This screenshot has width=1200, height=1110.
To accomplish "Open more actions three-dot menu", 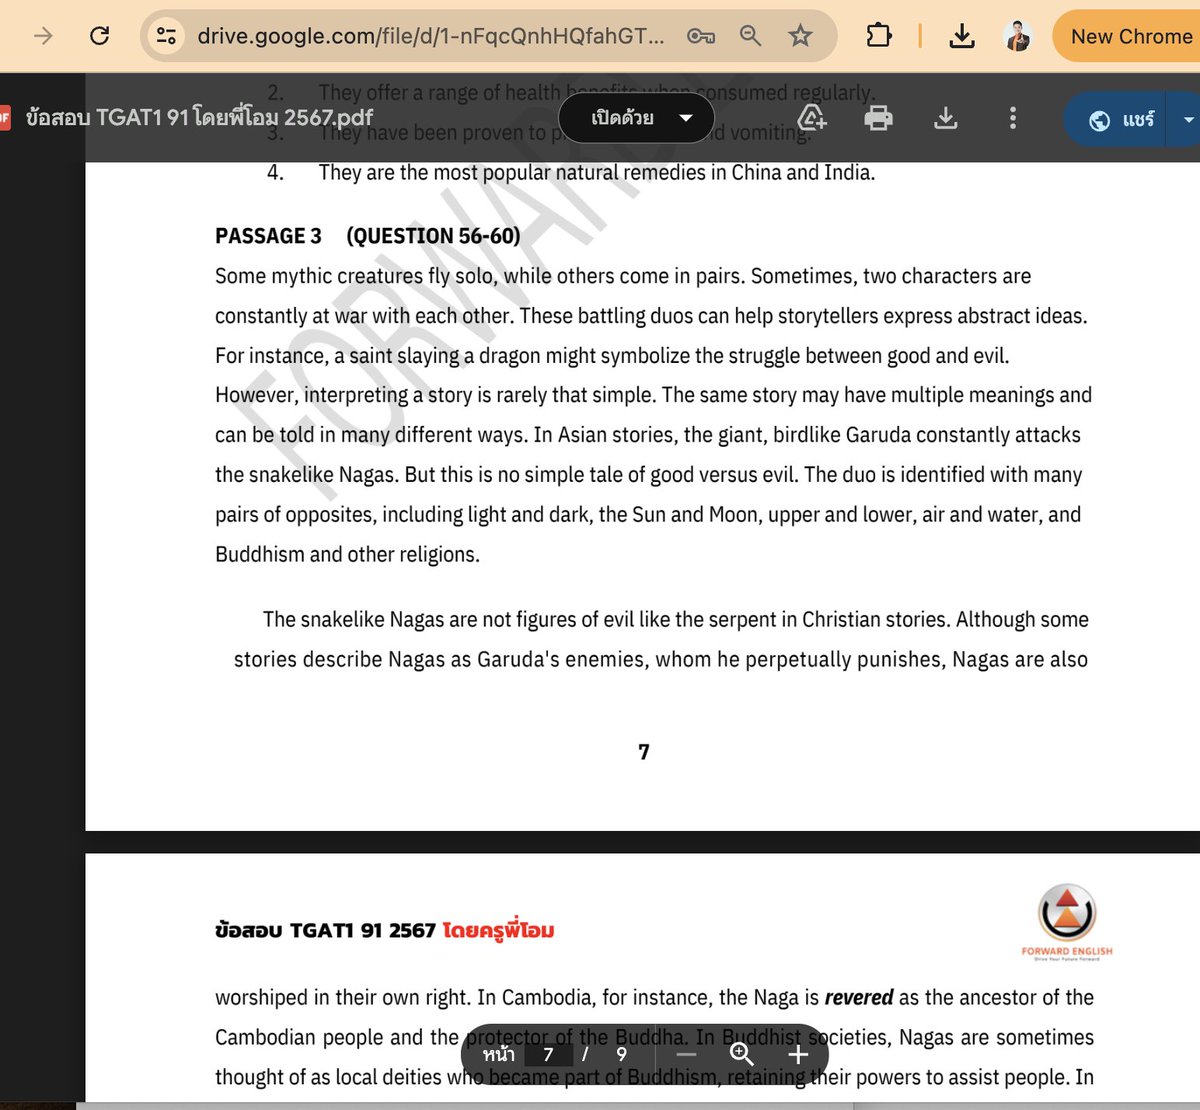I will pyautogui.click(x=1013, y=118).
